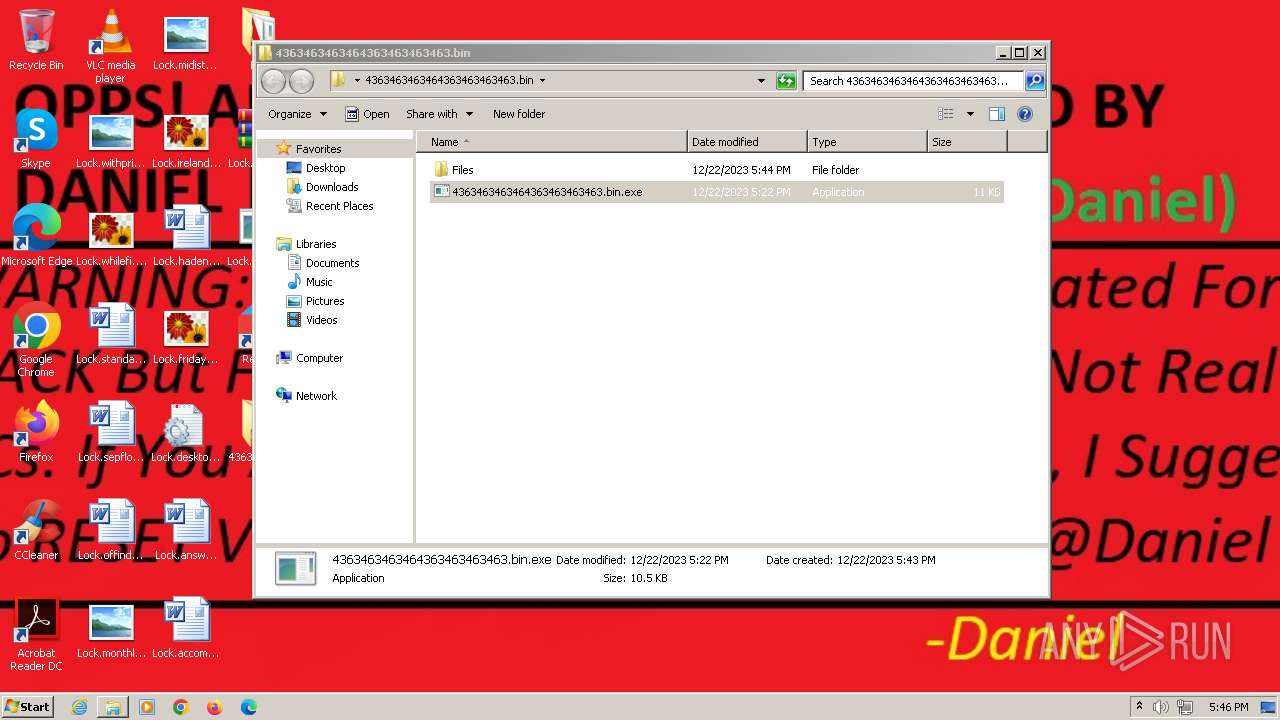Open the Recycle Bin desktop icon
The image size is (1280, 720).
[x=36, y=40]
